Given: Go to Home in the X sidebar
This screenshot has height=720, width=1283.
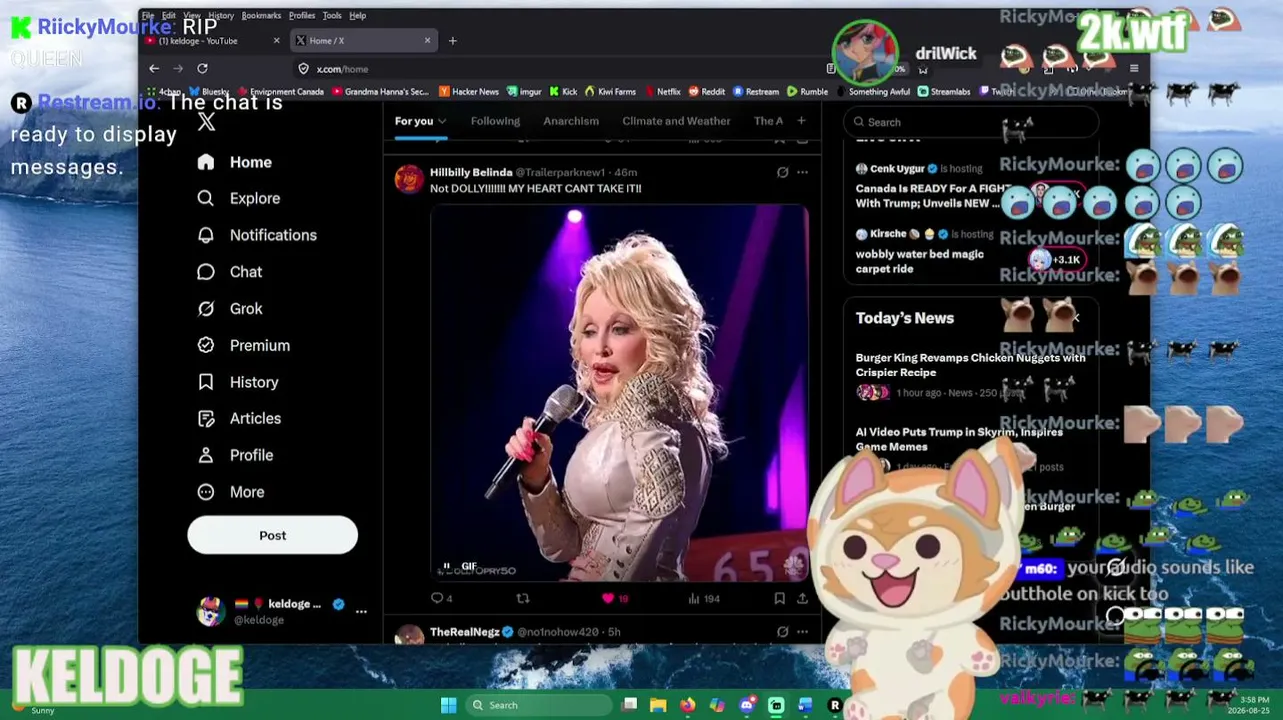Looking at the screenshot, I should tap(235, 162).
